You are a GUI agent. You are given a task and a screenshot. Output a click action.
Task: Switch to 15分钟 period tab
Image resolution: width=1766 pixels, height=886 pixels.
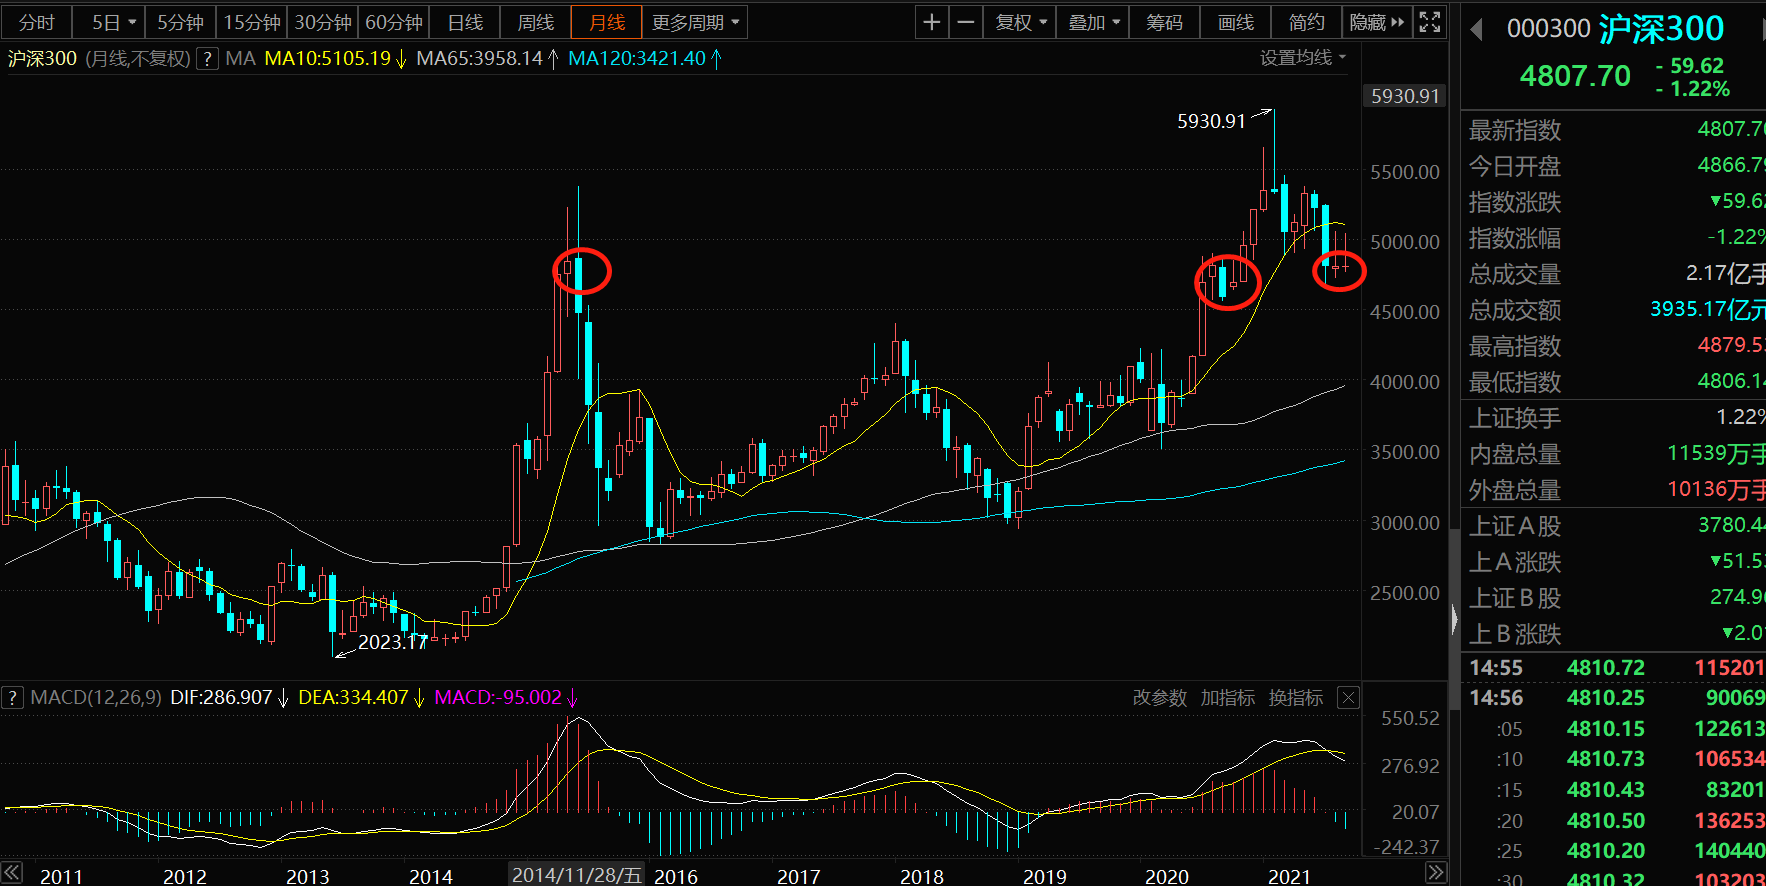[x=251, y=22]
